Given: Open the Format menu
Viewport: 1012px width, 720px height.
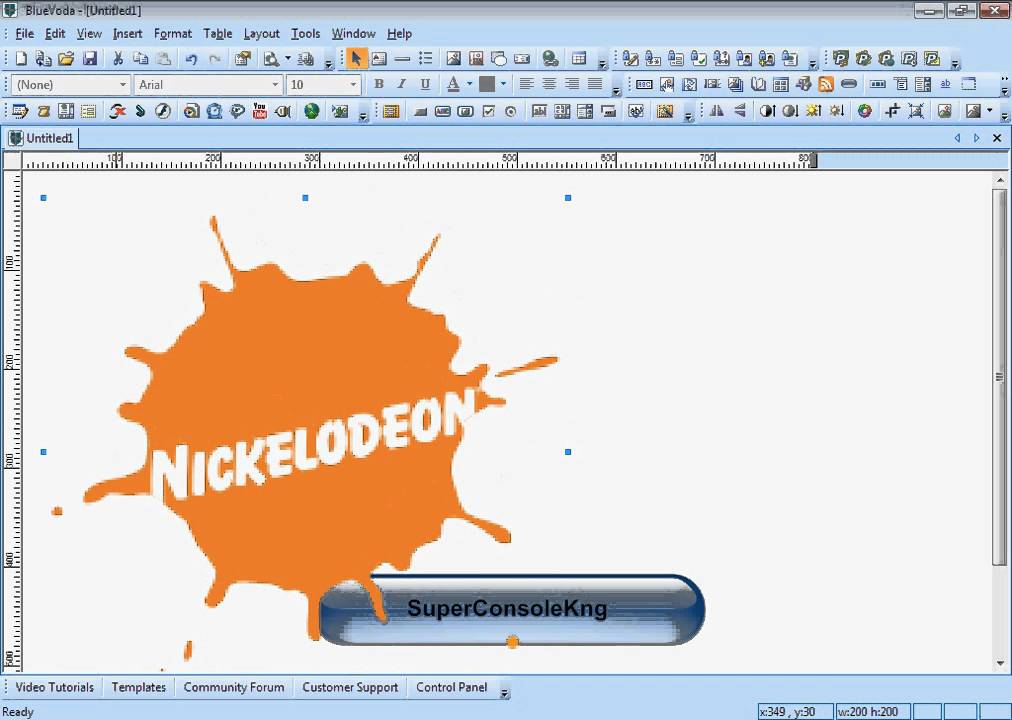Looking at the screenshot, I should point(172,34).
